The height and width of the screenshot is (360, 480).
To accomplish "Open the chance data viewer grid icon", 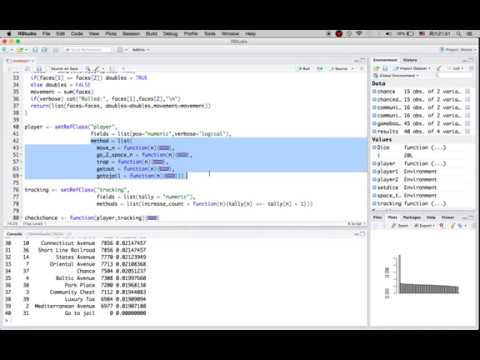I will pos(468,91).
